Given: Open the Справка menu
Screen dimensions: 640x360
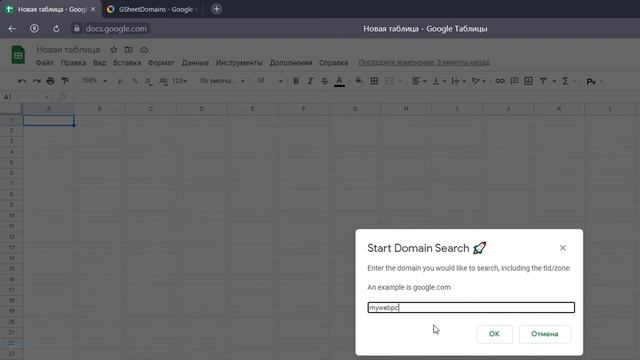Looking at the screenshot, I should point(333,62).
